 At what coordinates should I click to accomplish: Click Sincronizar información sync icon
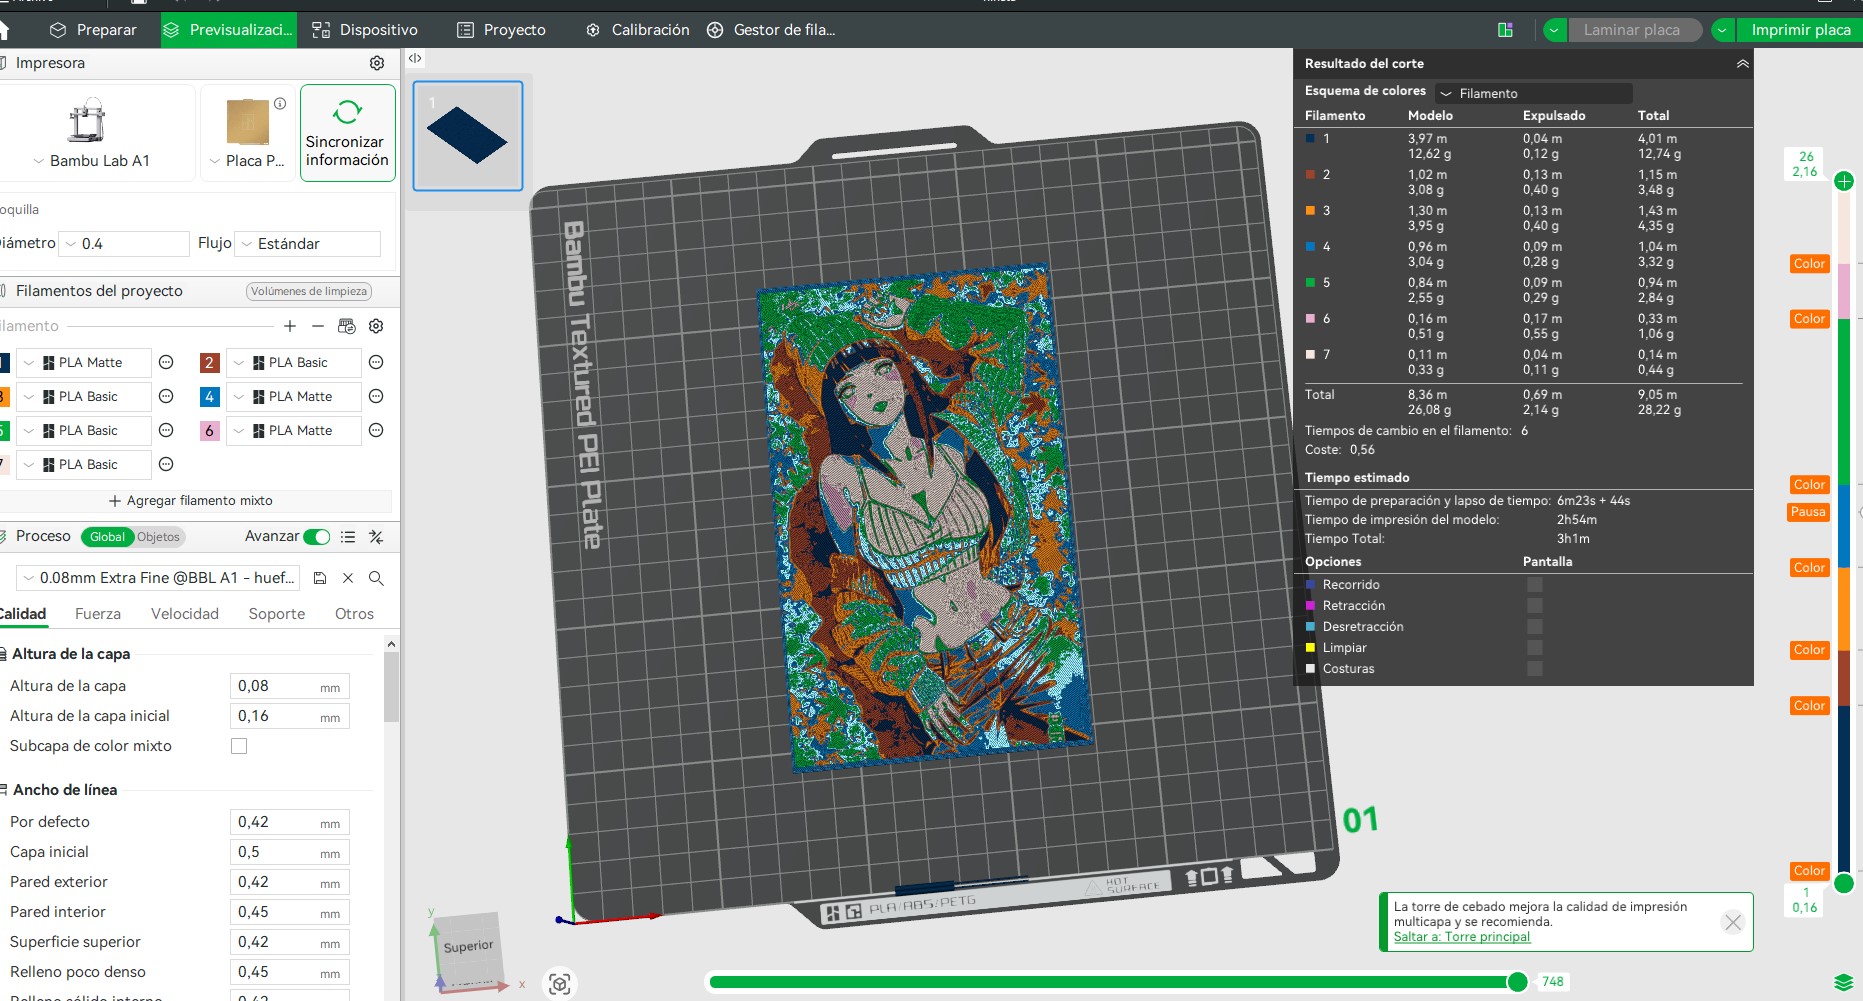coord(347,112)
